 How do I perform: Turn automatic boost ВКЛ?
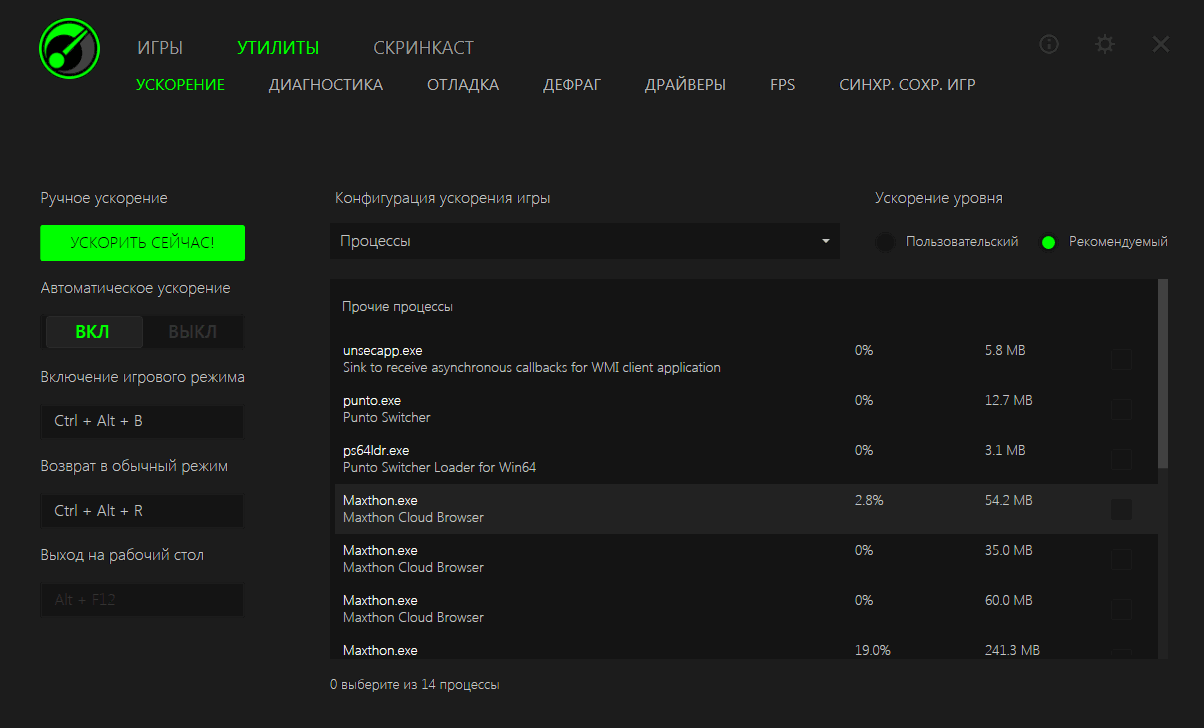coord(94,332)
